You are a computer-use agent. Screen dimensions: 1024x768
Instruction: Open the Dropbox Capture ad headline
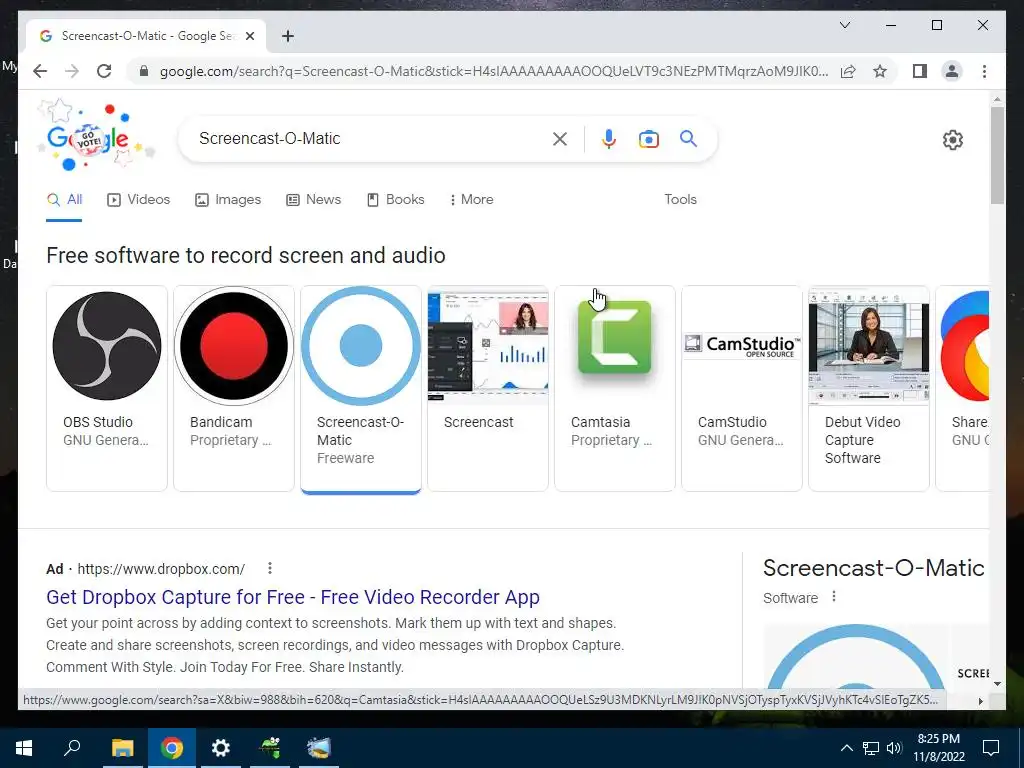click(x=293, y=597)
